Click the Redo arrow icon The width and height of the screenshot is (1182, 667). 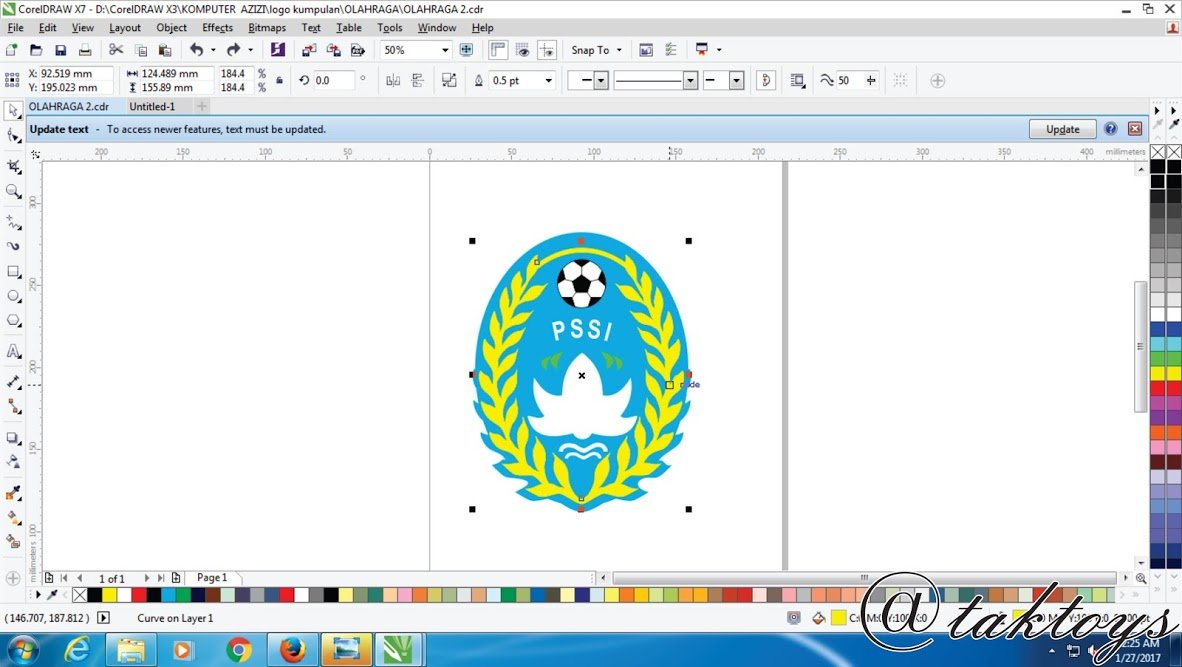[233, 50]
